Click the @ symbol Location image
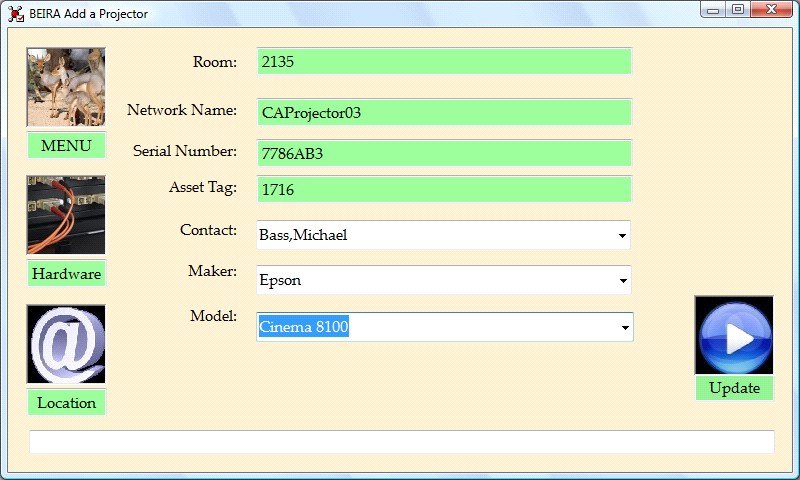Image resolution: width=800 pixels, height=480 pixels. [x=66, y=345]
